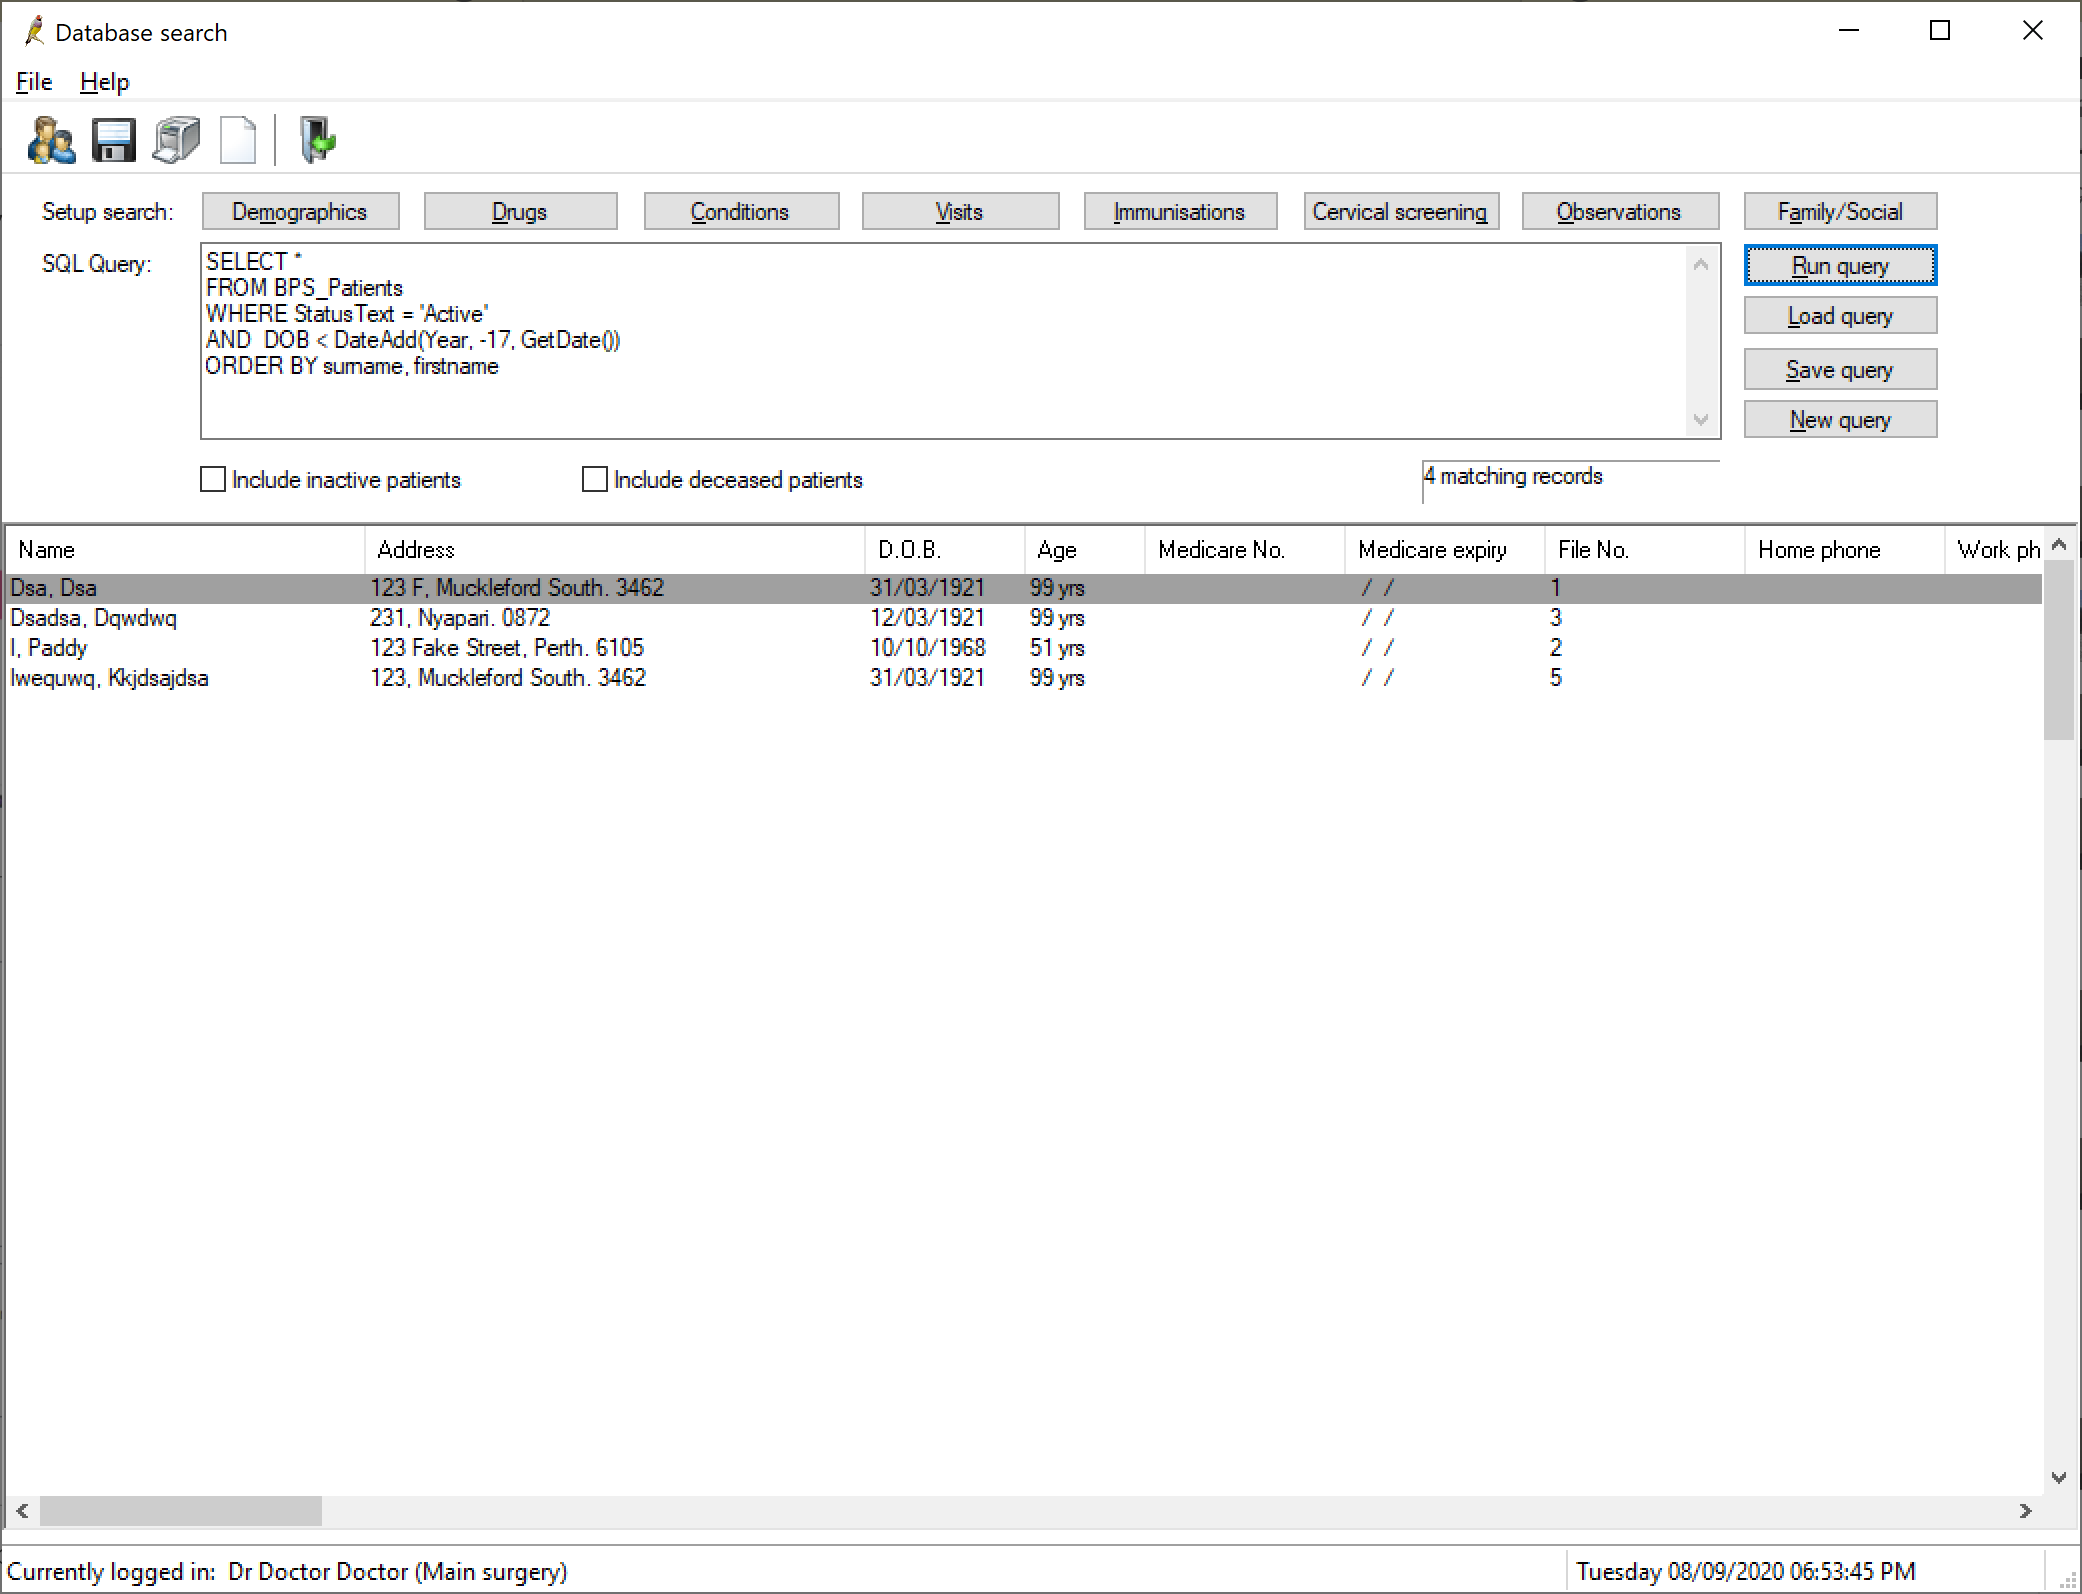Click the results scroll down arrow

pyautogui.click(x=2059, y=1477)
